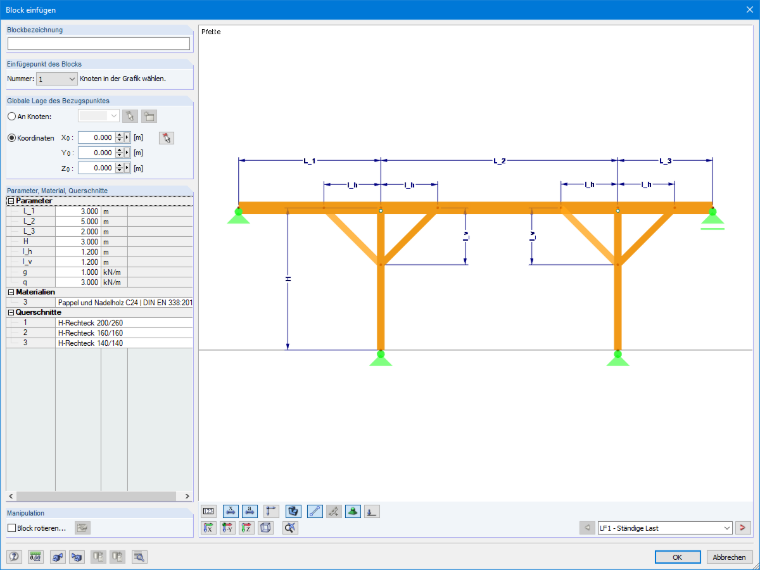Click scrollbar right arrow under parameter table

(187, 496)
